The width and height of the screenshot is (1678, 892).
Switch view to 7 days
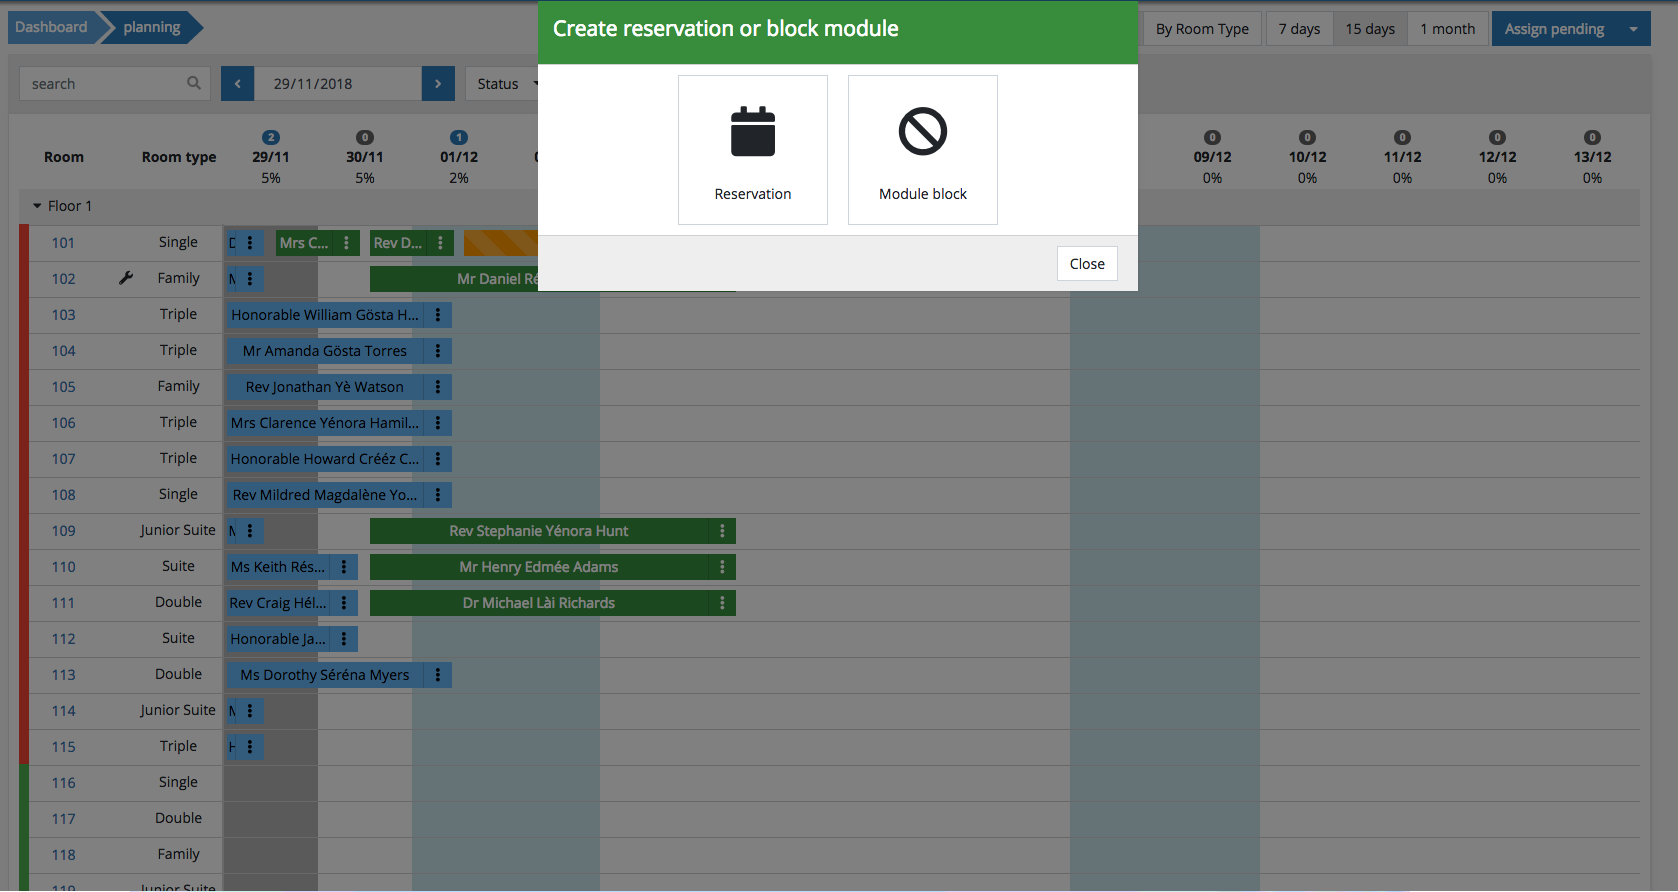(x=1299, y=29)
